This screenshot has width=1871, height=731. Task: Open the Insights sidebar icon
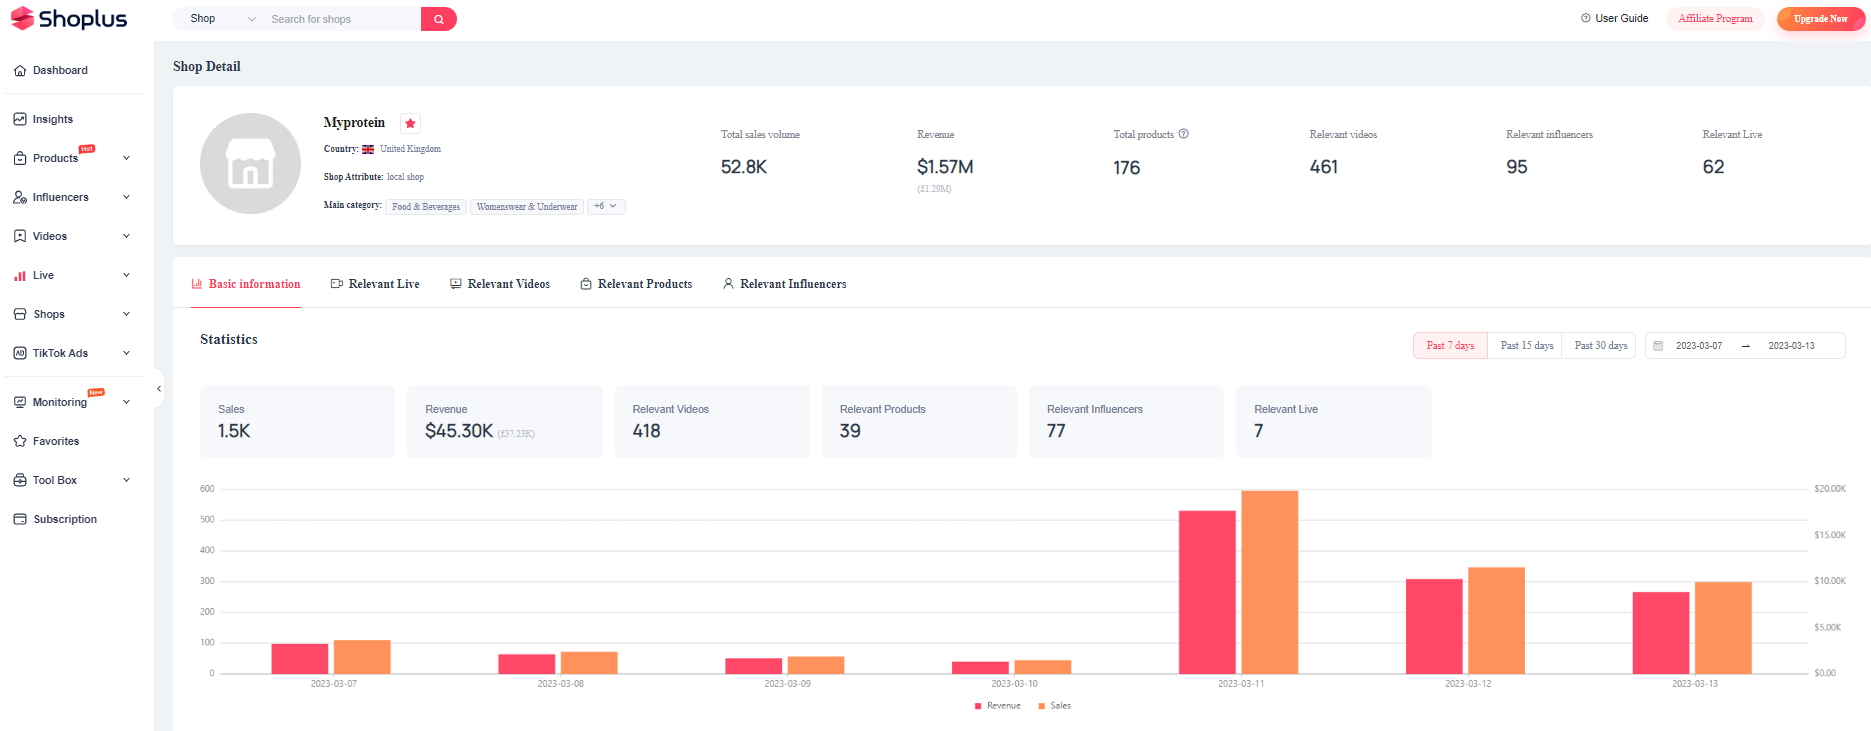tap(20, 119)
